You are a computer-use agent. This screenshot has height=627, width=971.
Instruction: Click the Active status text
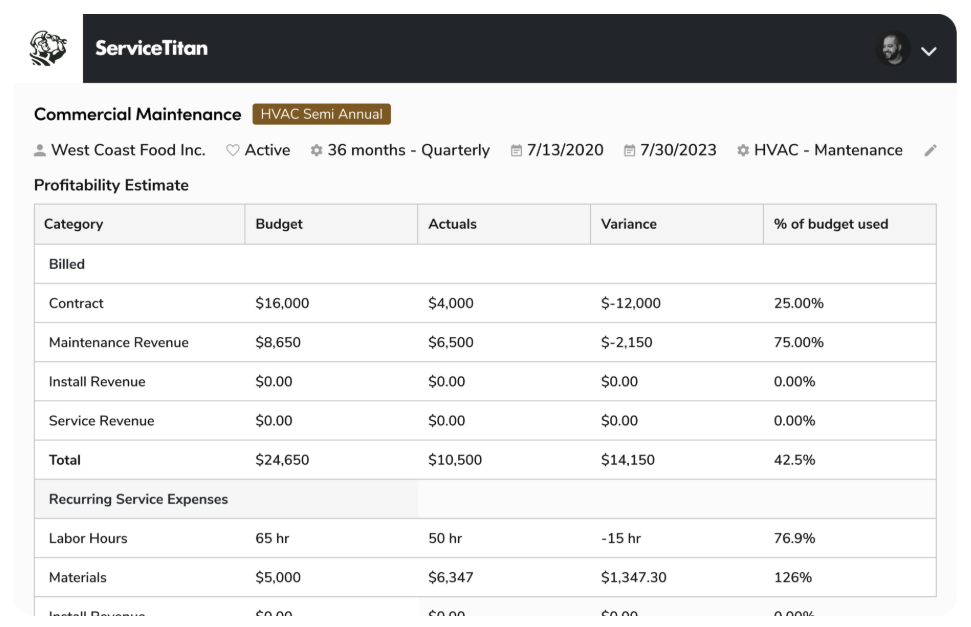[x=268, y=150]
